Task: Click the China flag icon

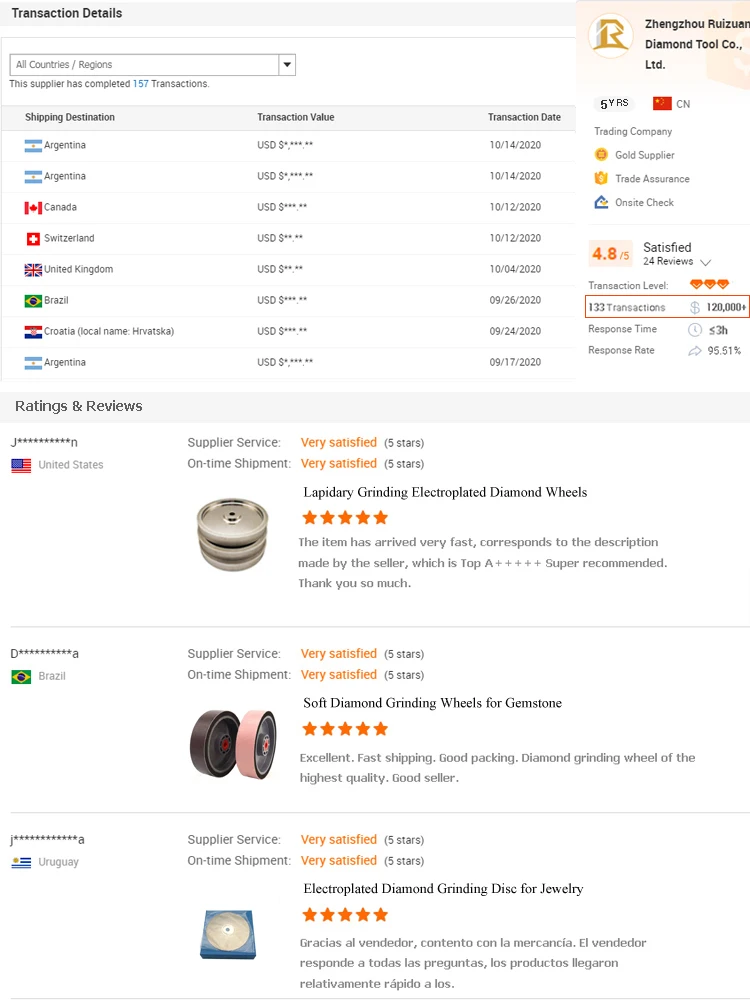Action: (662, 103)
